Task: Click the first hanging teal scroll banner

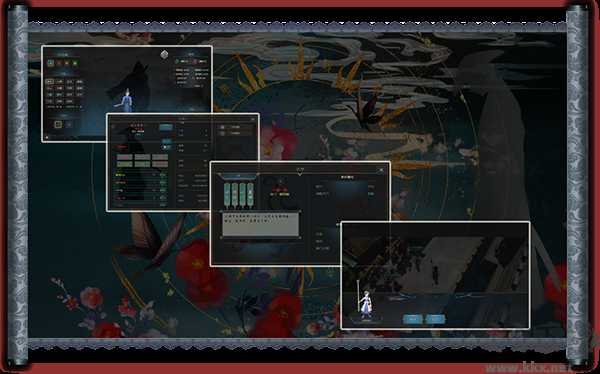Action: (227, 195)
